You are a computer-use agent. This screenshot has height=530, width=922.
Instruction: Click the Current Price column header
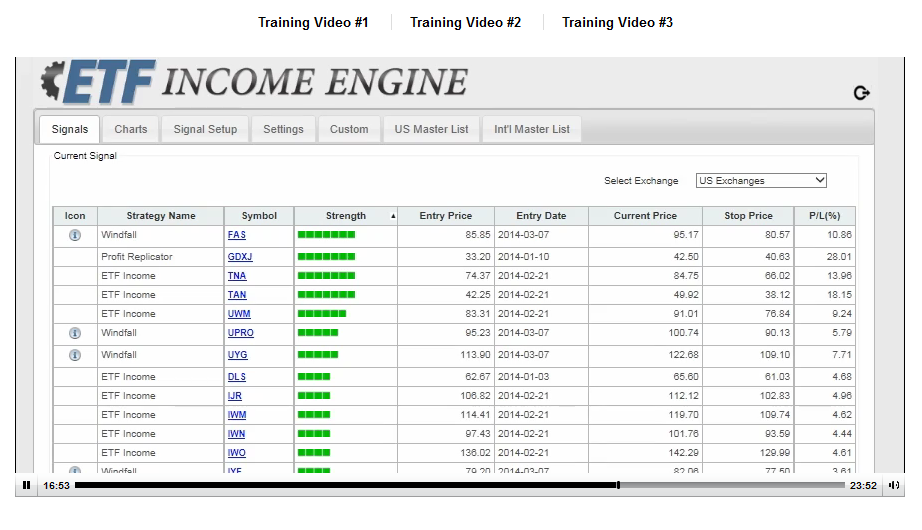pyautogui.click(x=645, y=216)
